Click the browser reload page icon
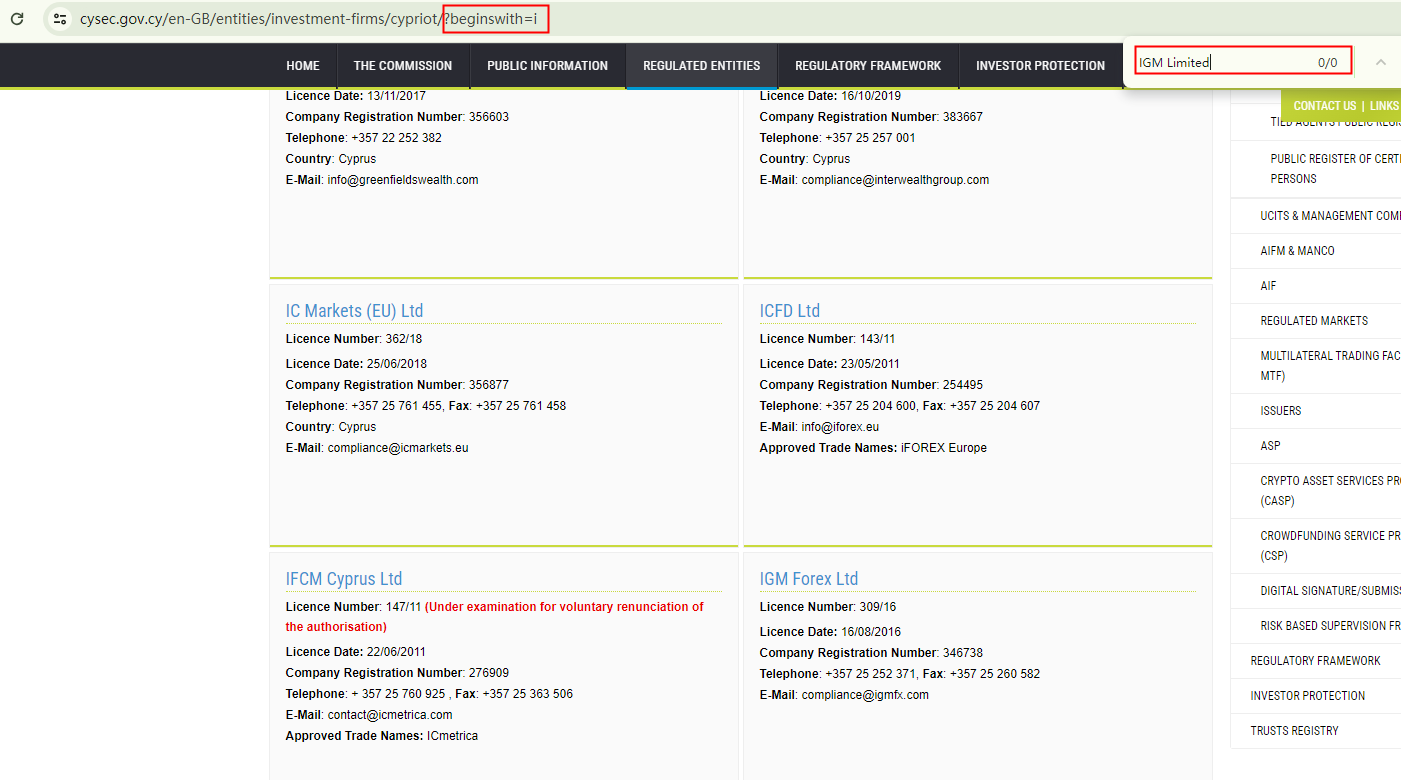This screenshot has height=780, width=1401. coord(17,19)
